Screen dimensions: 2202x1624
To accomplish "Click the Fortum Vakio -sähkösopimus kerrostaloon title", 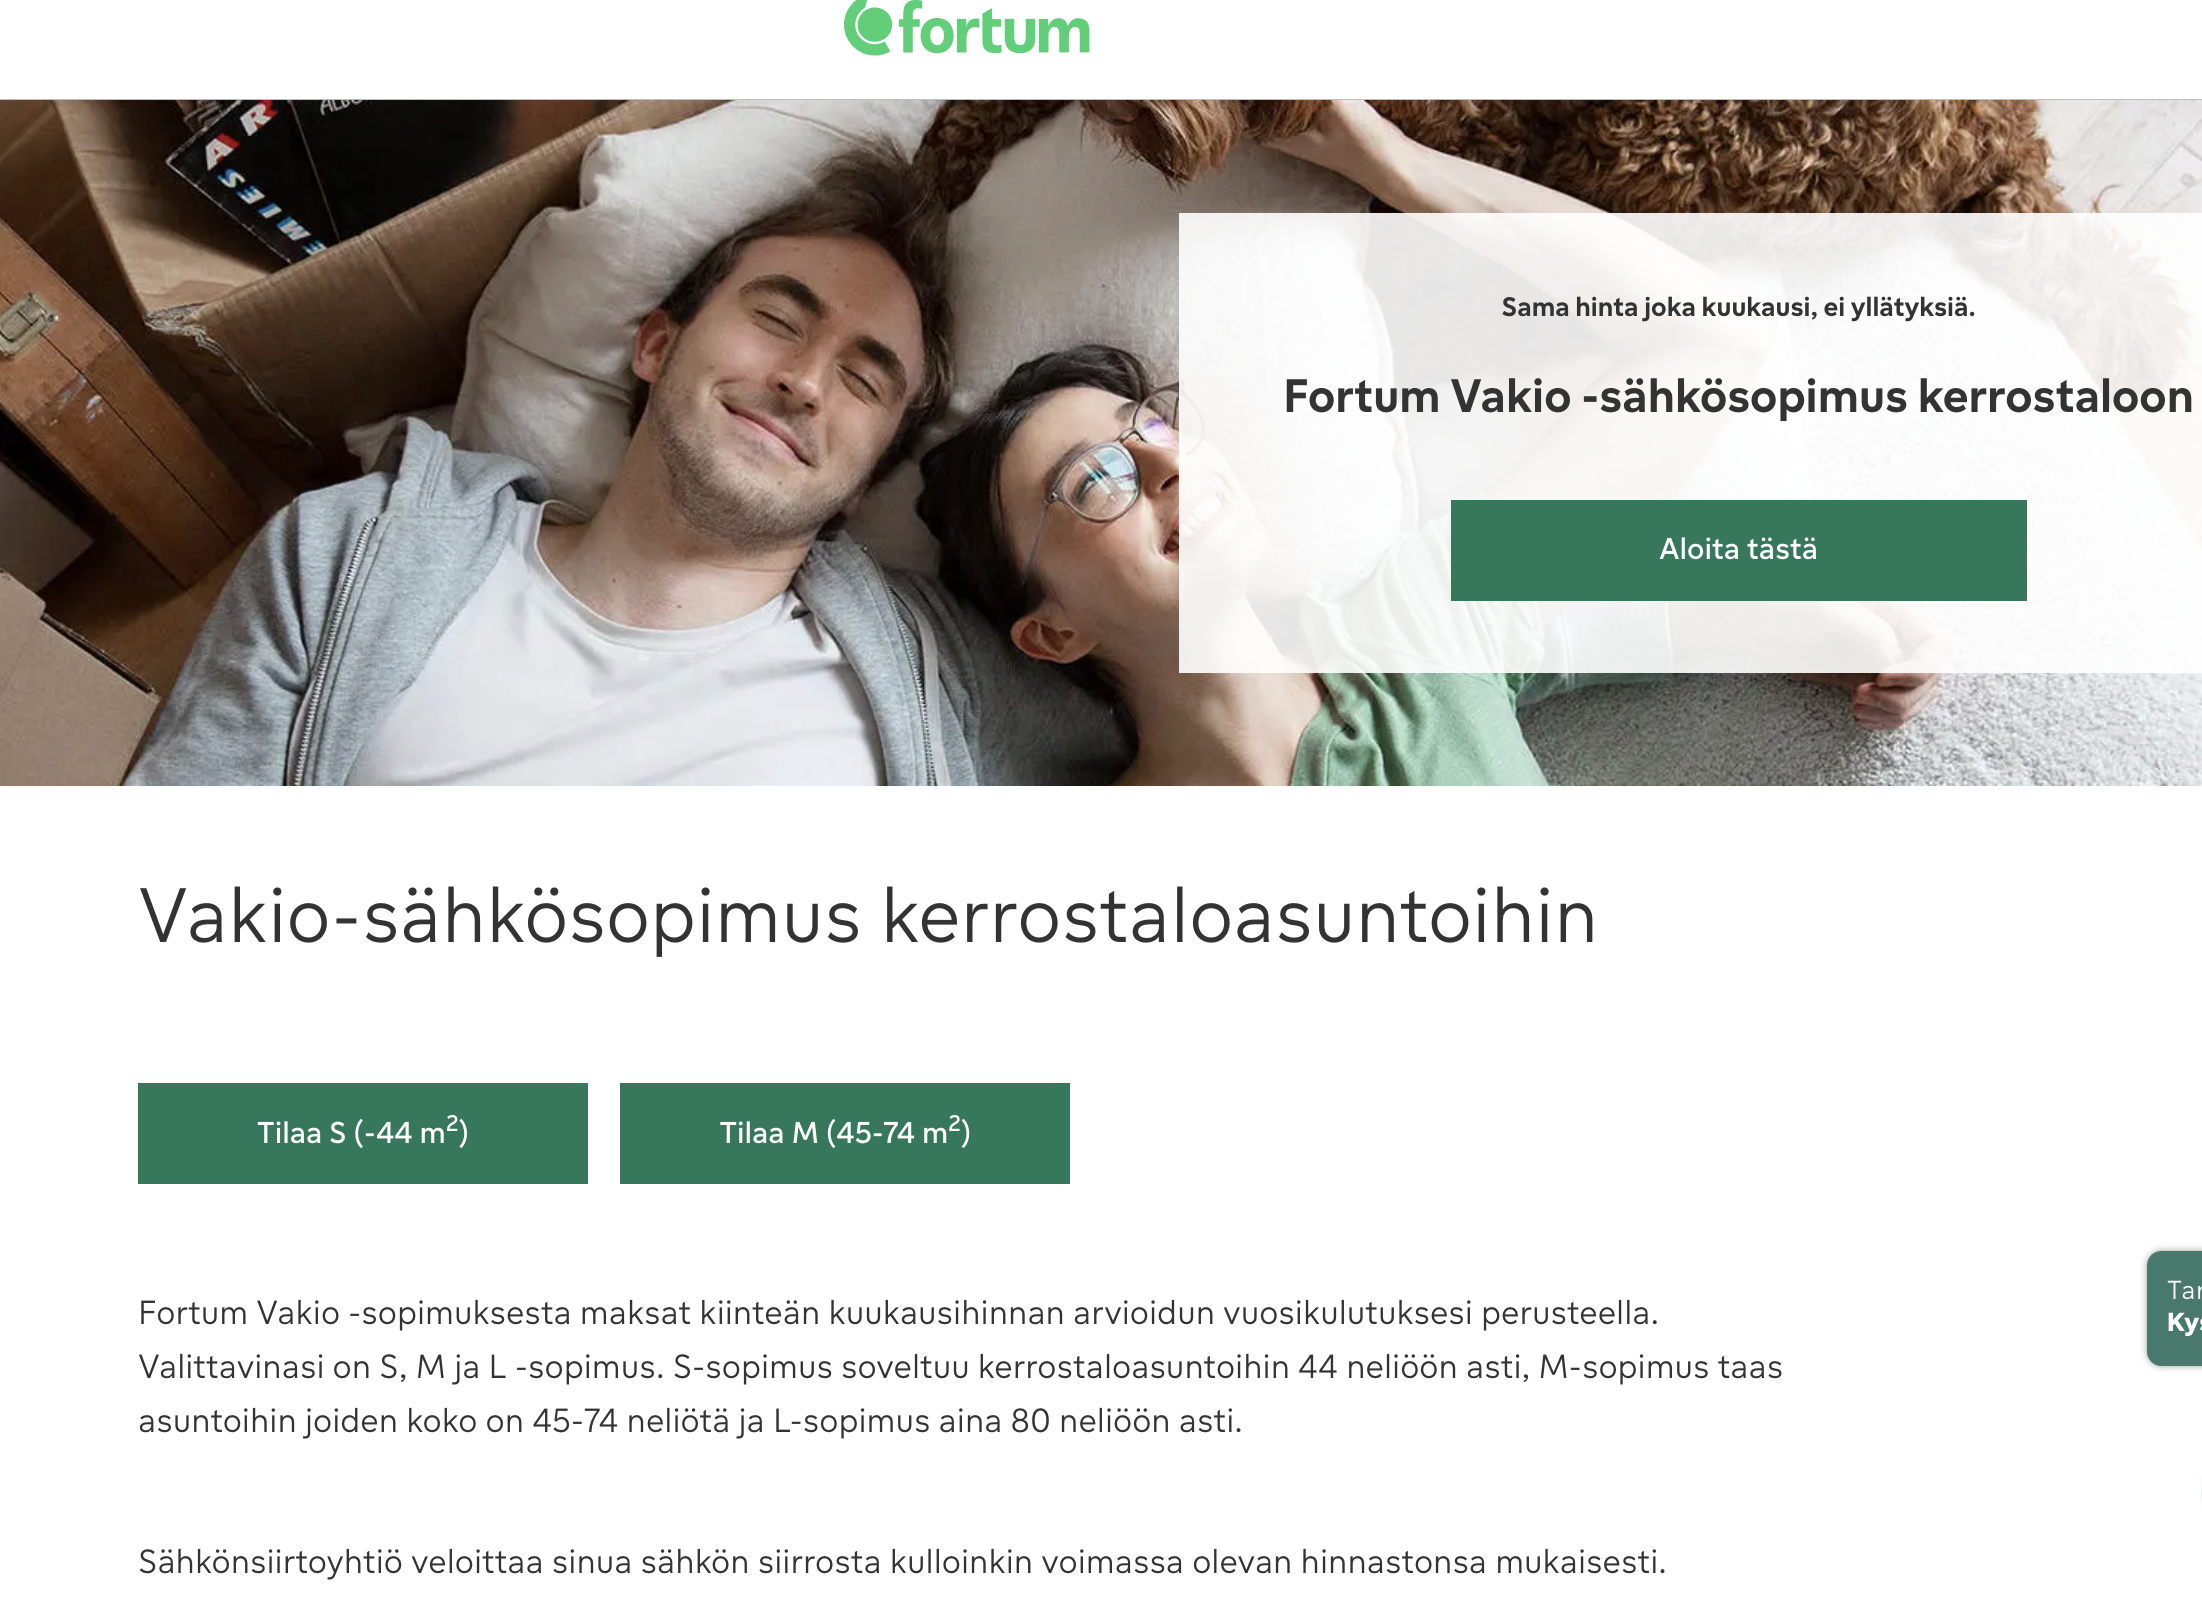I will (x=1738, y=396).
